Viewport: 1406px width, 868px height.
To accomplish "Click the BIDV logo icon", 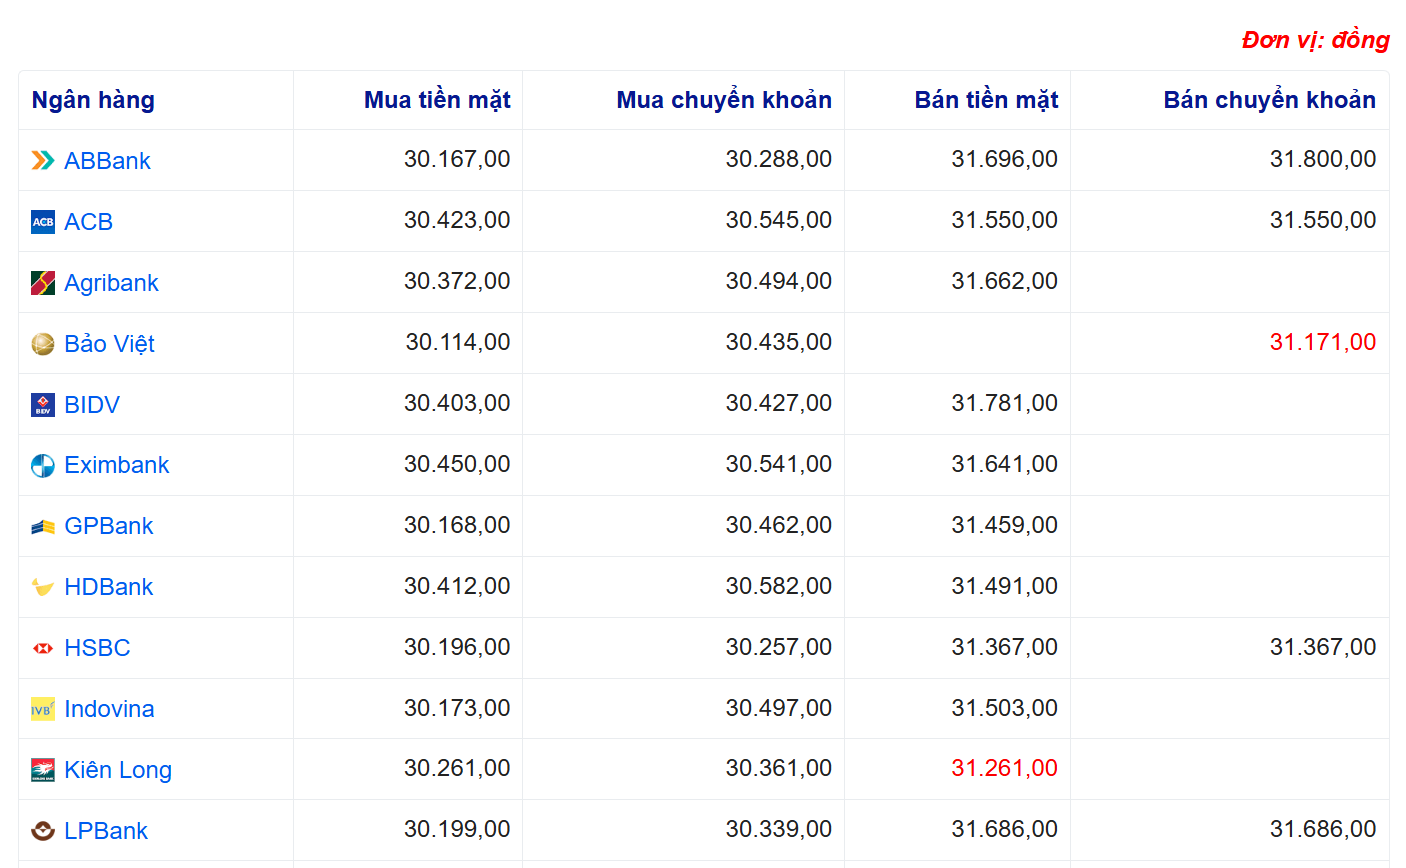I will tap(43, 405).
